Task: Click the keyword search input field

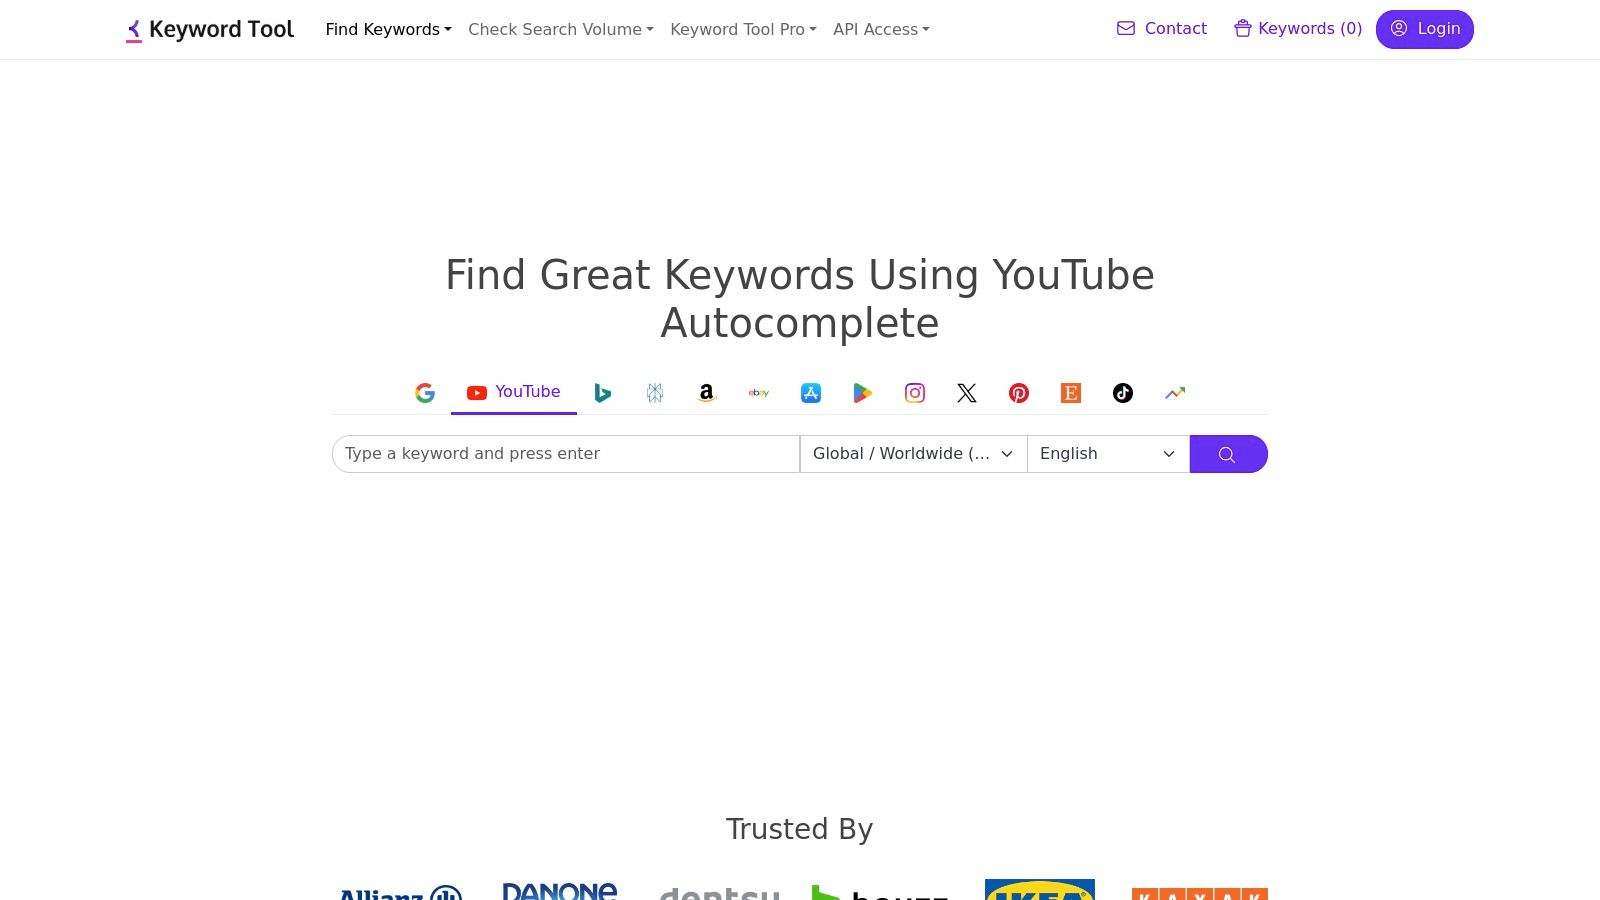Action: 565,453
